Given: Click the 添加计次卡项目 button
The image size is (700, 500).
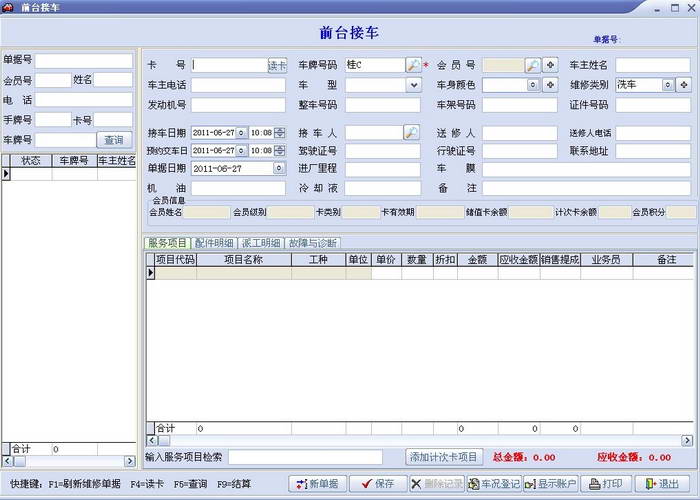Looking at the screenshot, I should (444, 457).
